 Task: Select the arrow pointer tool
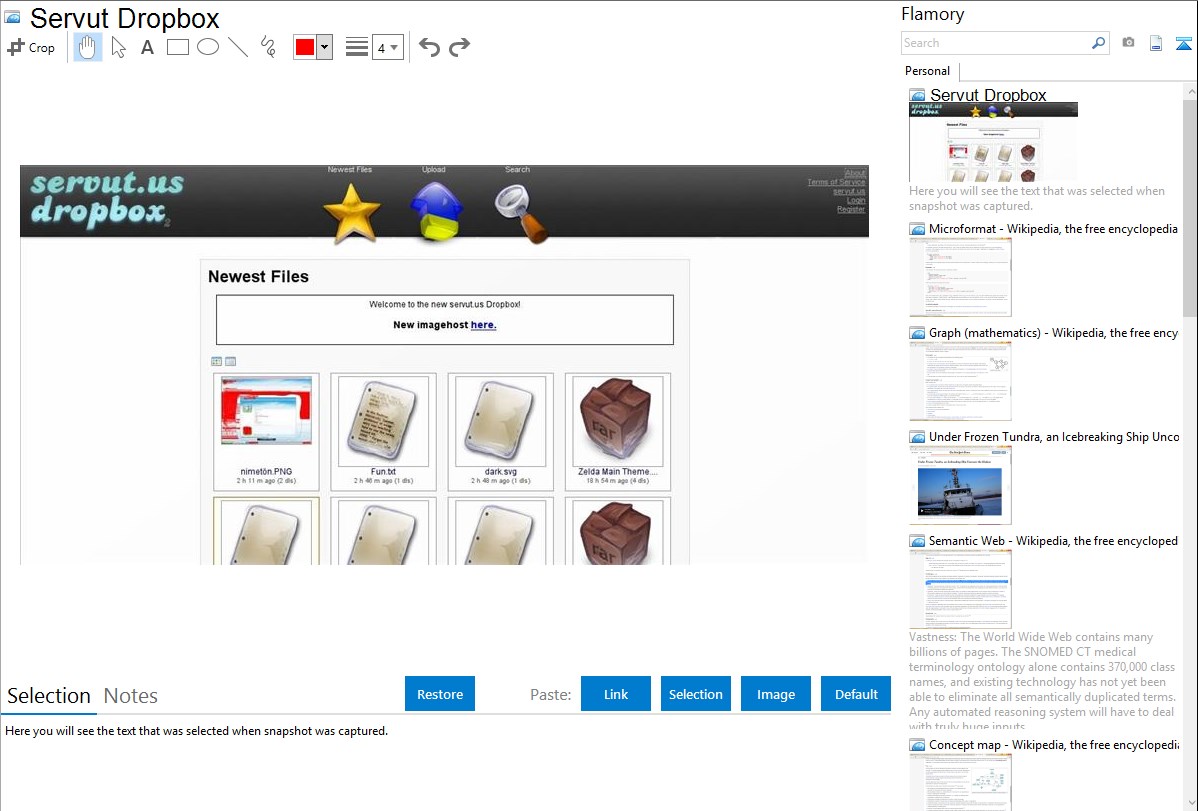coord(118,47)
